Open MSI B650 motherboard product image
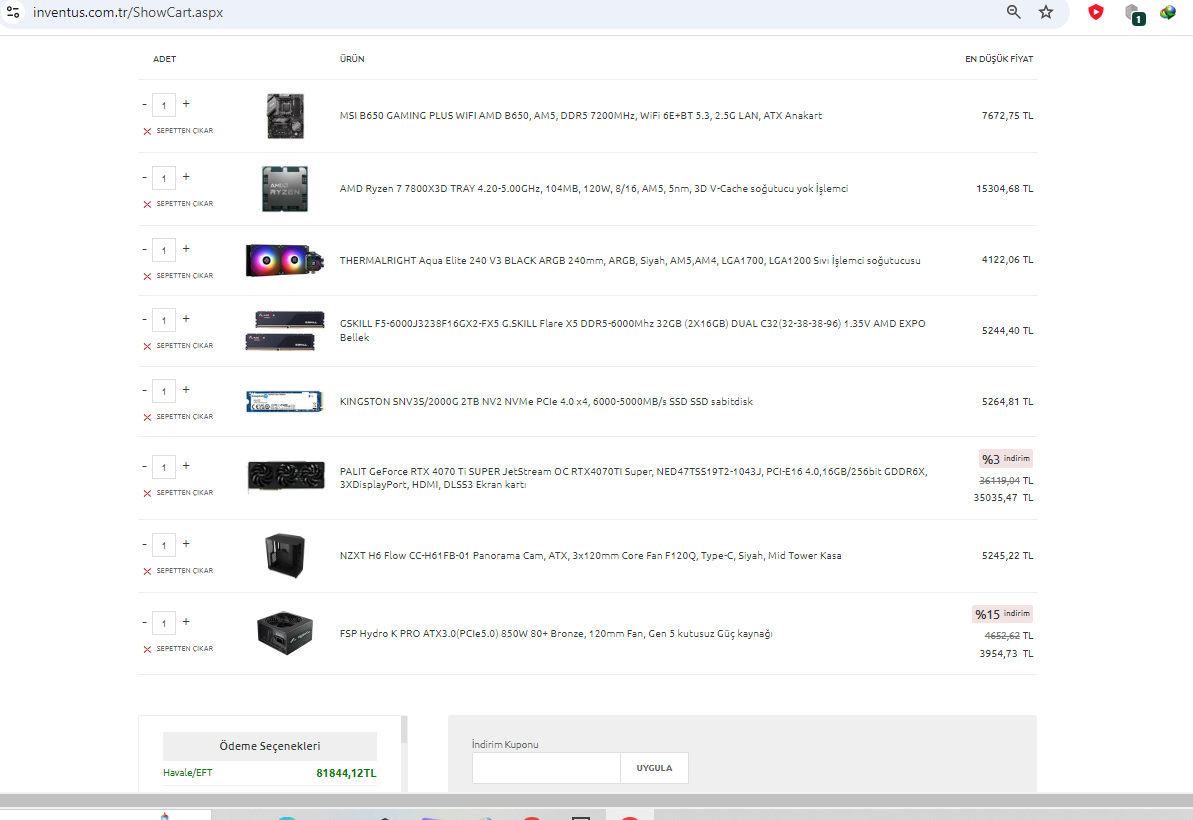Viewport: 1193px width, 820px height. pyautogui.click(x=285, y=116)
